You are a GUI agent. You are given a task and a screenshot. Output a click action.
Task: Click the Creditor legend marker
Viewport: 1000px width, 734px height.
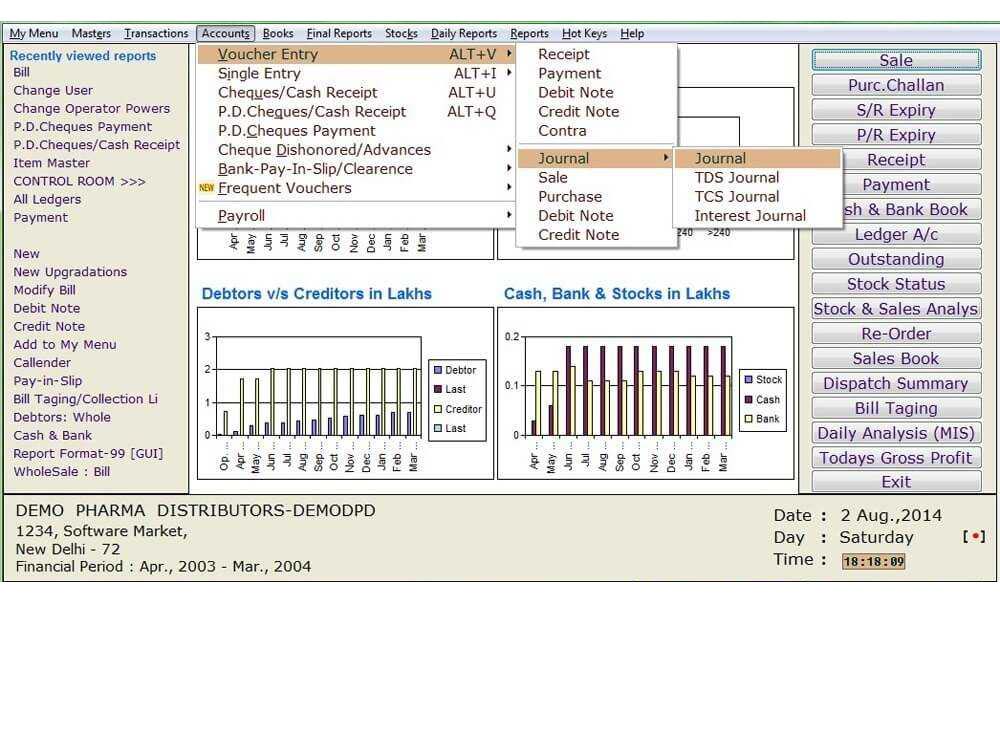pyautogui.click(x=438, y=409)
